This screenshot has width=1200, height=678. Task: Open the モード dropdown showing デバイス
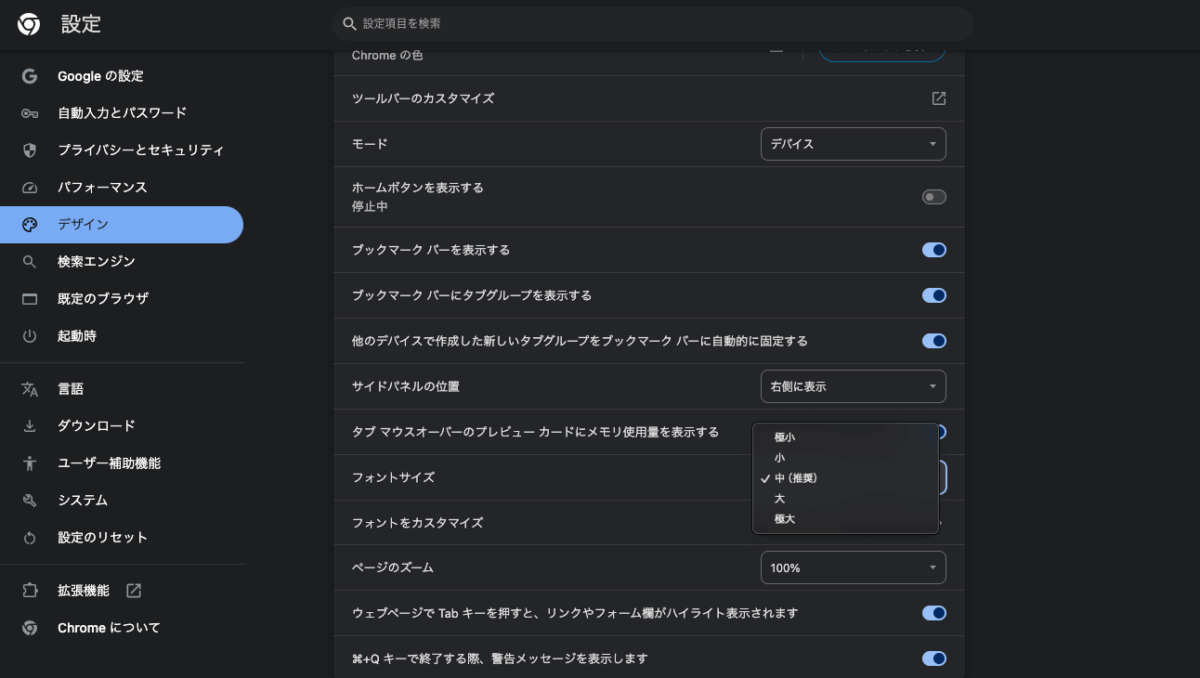click(853, 144)
